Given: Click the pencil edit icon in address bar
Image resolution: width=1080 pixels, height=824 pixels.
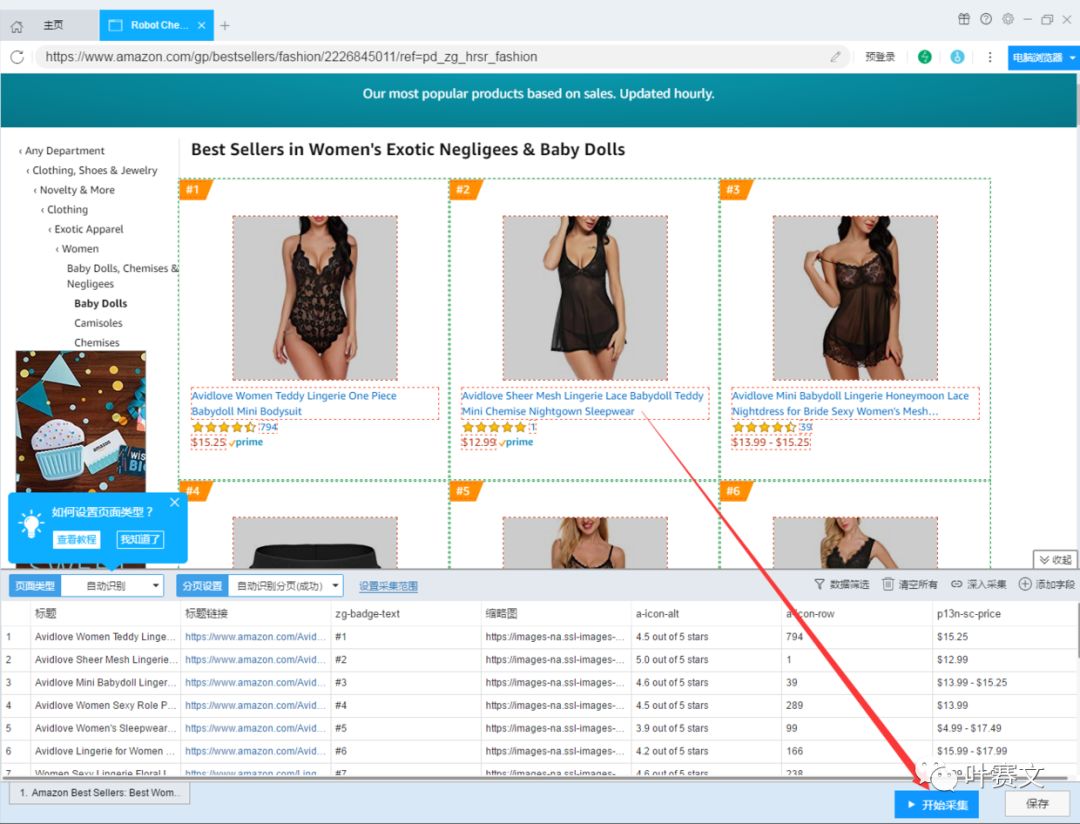Looking at the screenshot, I should (835, 57).
